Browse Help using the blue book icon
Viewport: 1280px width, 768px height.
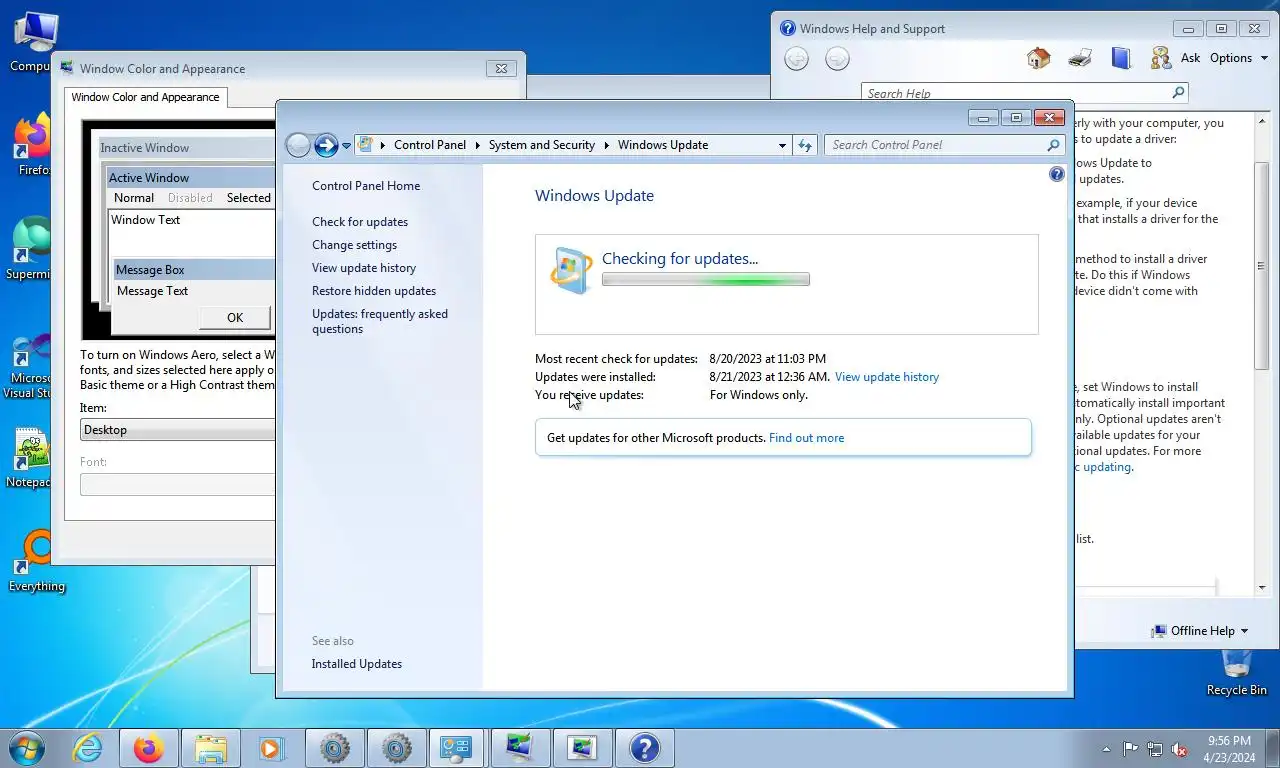(1121, 58)
